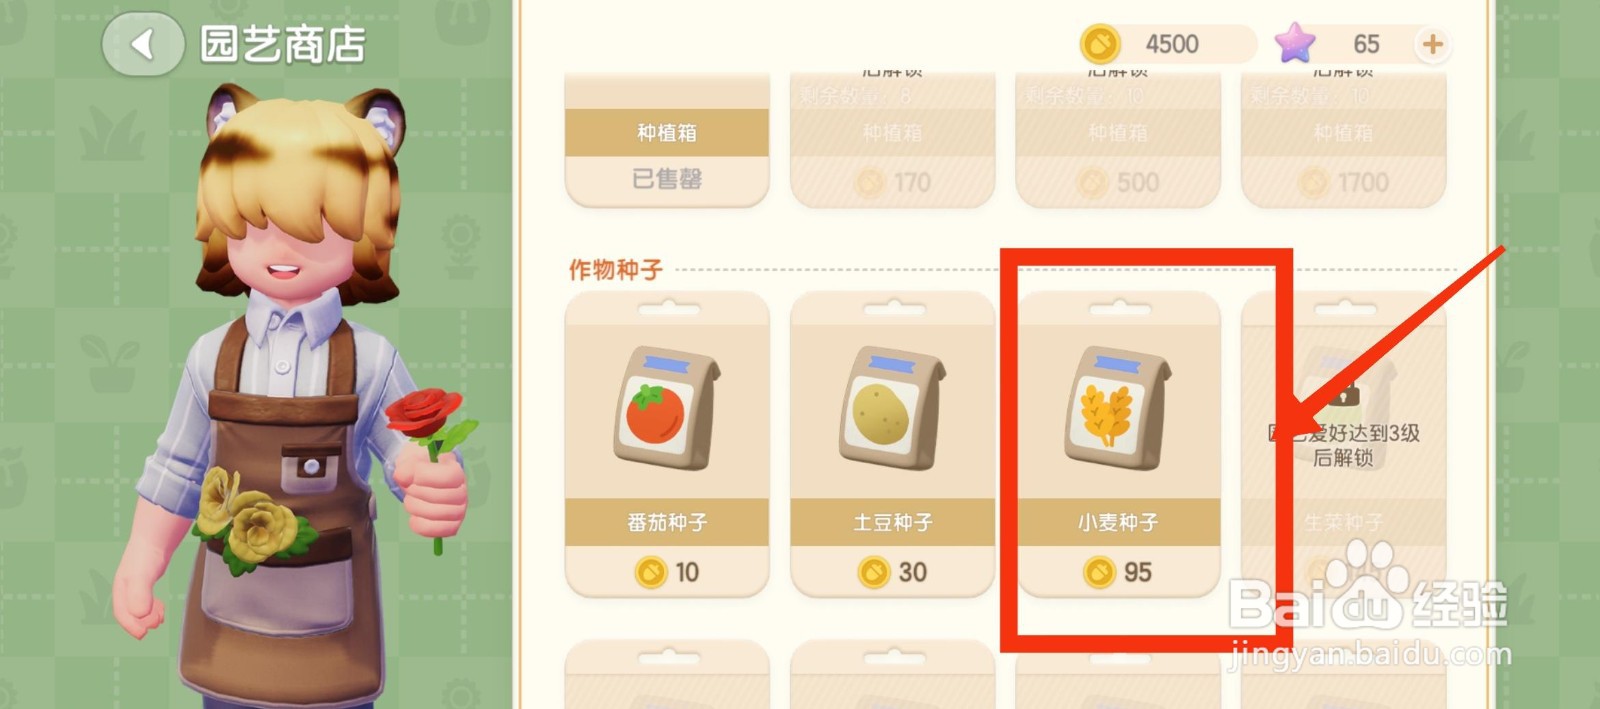Tap the gold coin balance icon
Screen dimensions: 1600x709
tap(1101, 44)
